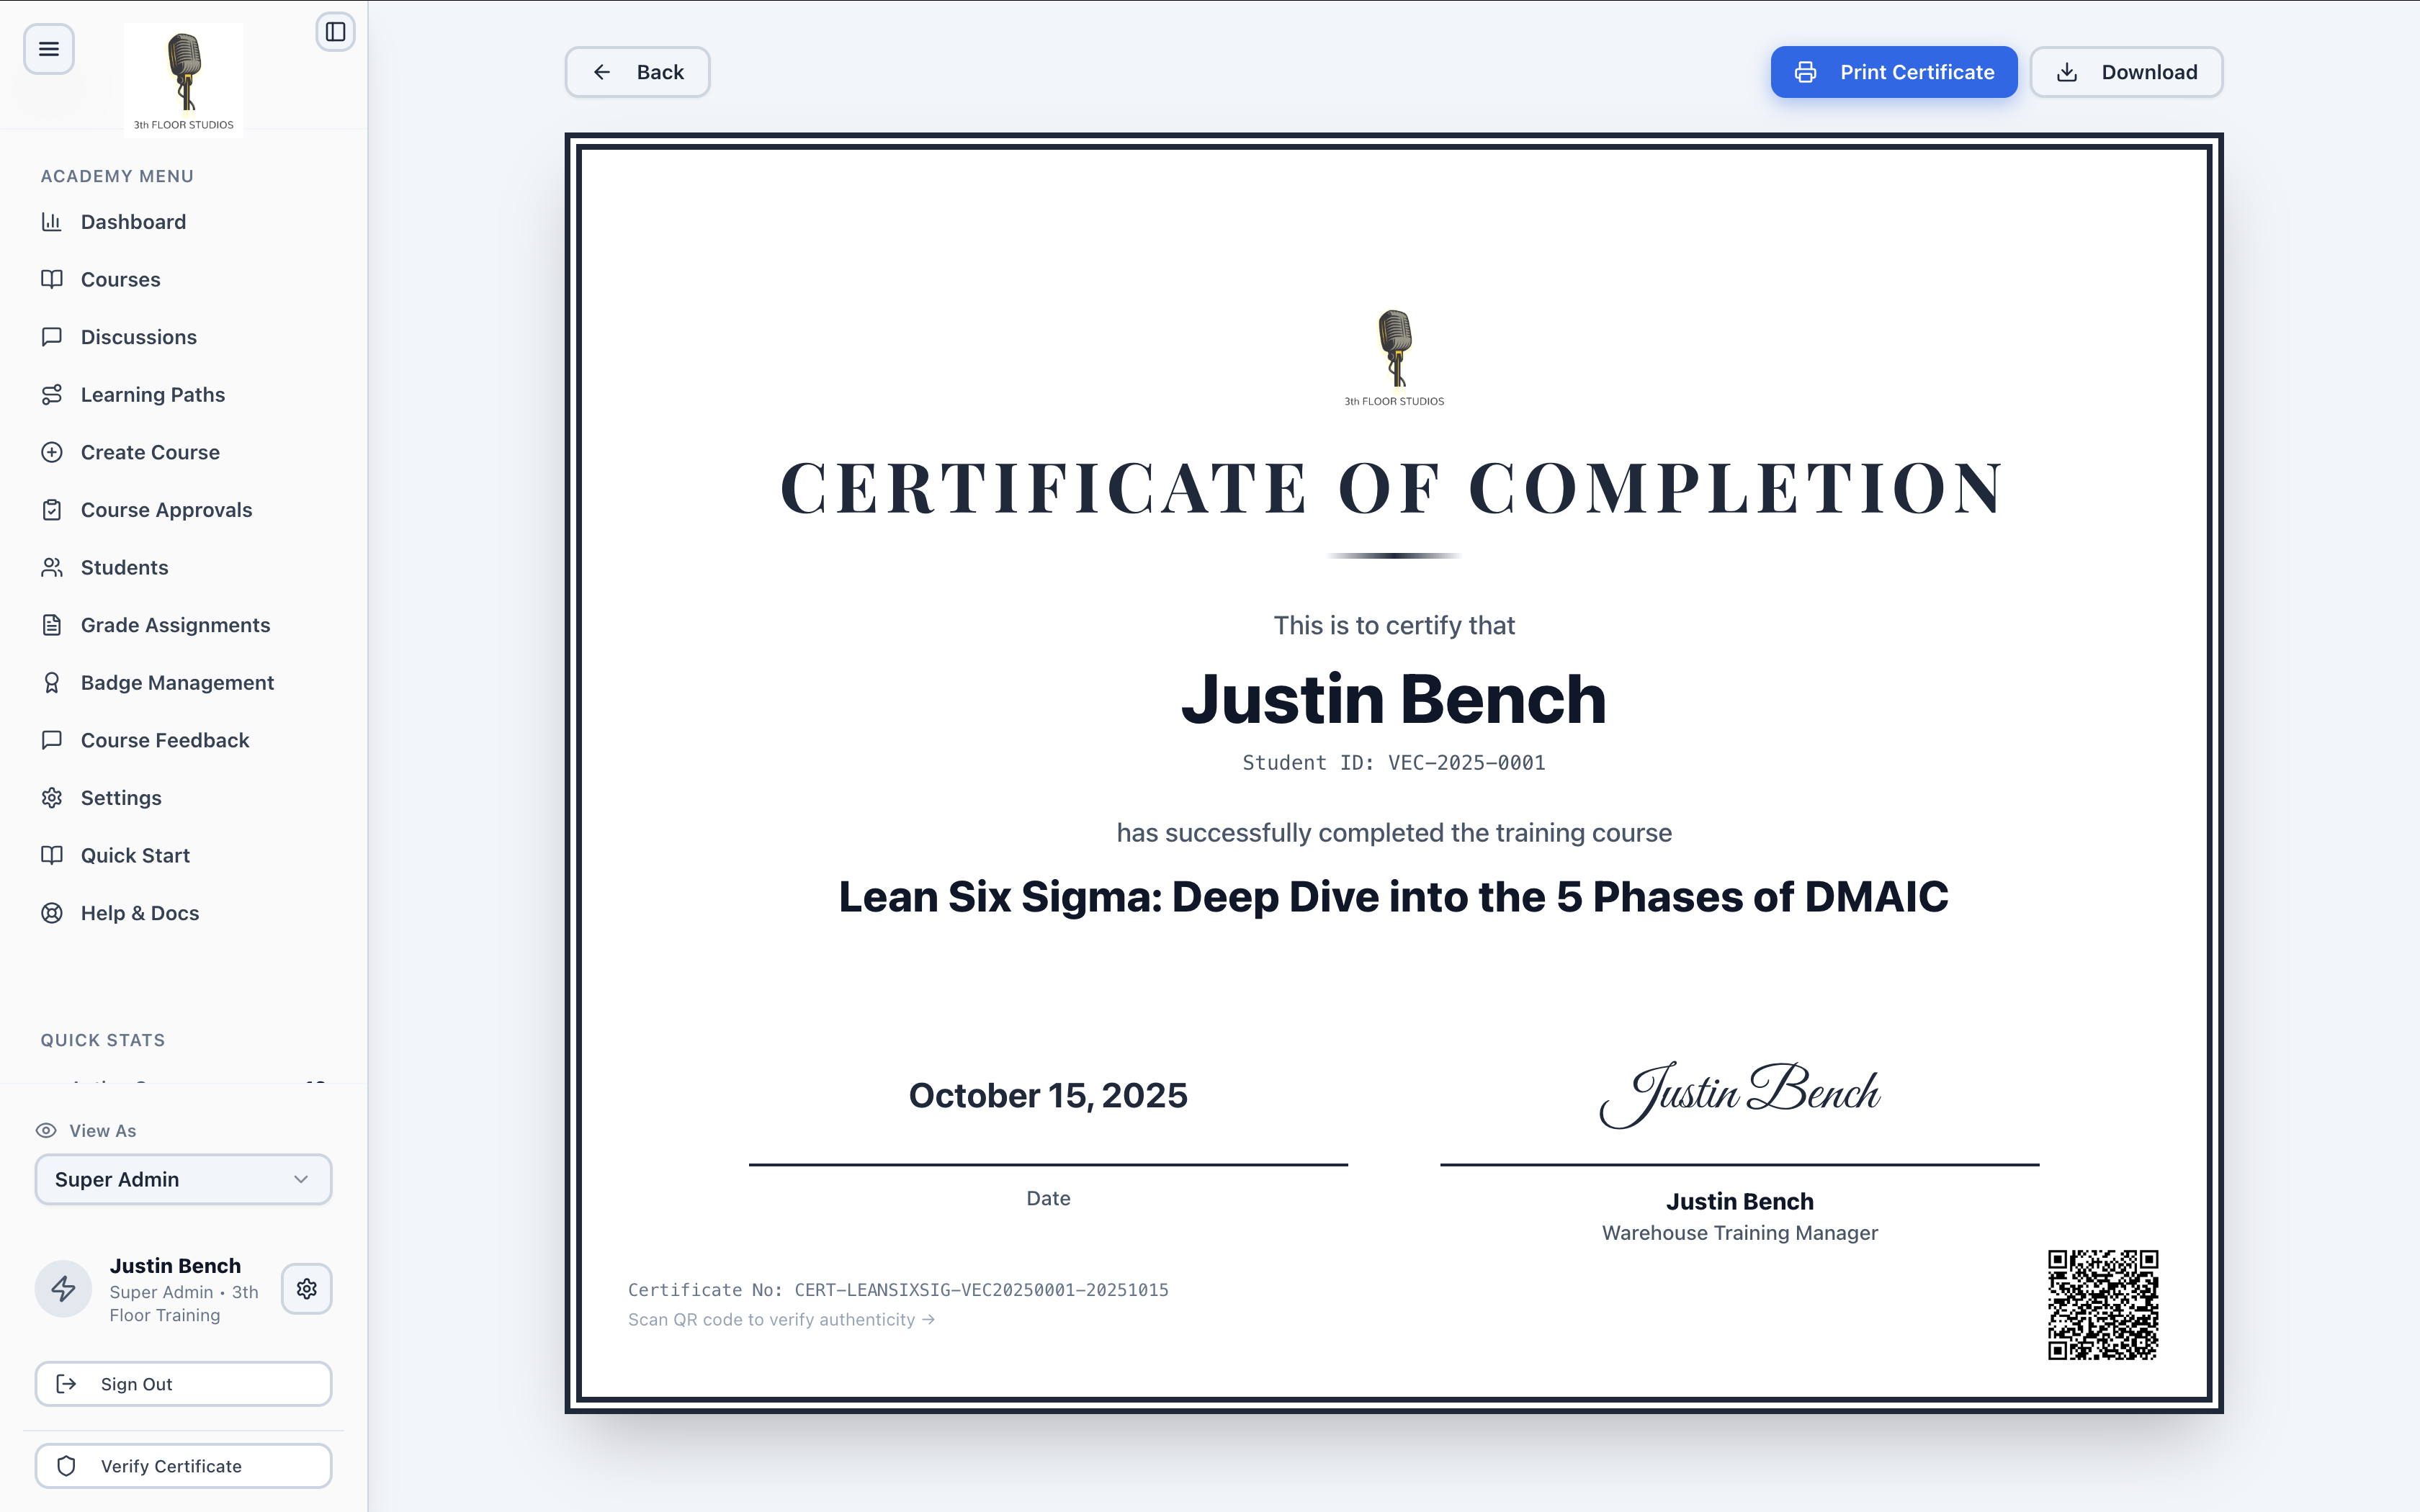This screenshot has width=2420, height=1512.
Task: Click the QUICK STATS heading
Action: 103,1040
